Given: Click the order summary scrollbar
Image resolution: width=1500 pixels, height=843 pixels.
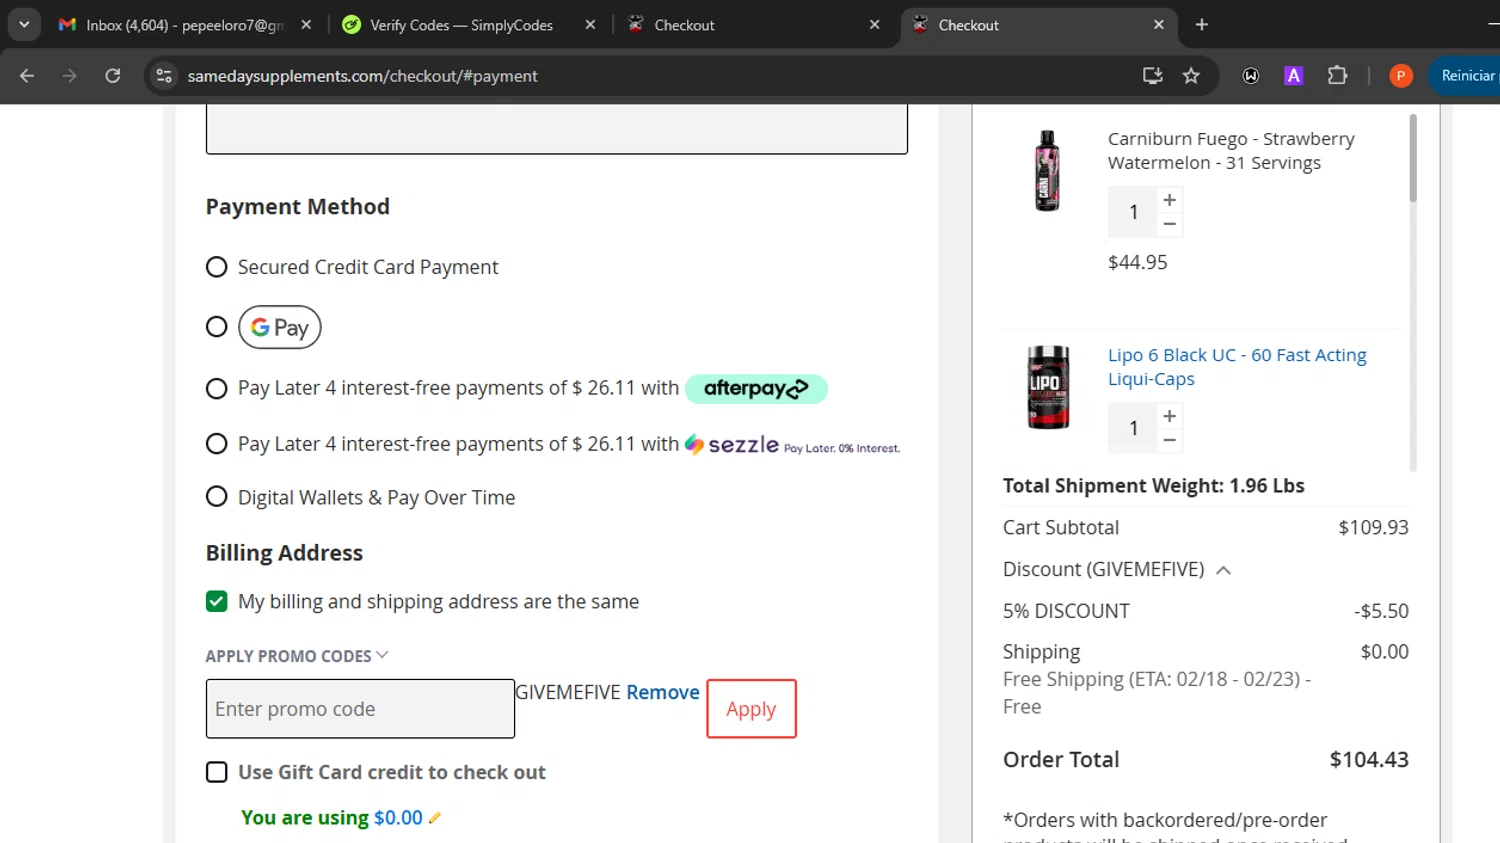Looking at the screenshot, I should click(1413, 160).
